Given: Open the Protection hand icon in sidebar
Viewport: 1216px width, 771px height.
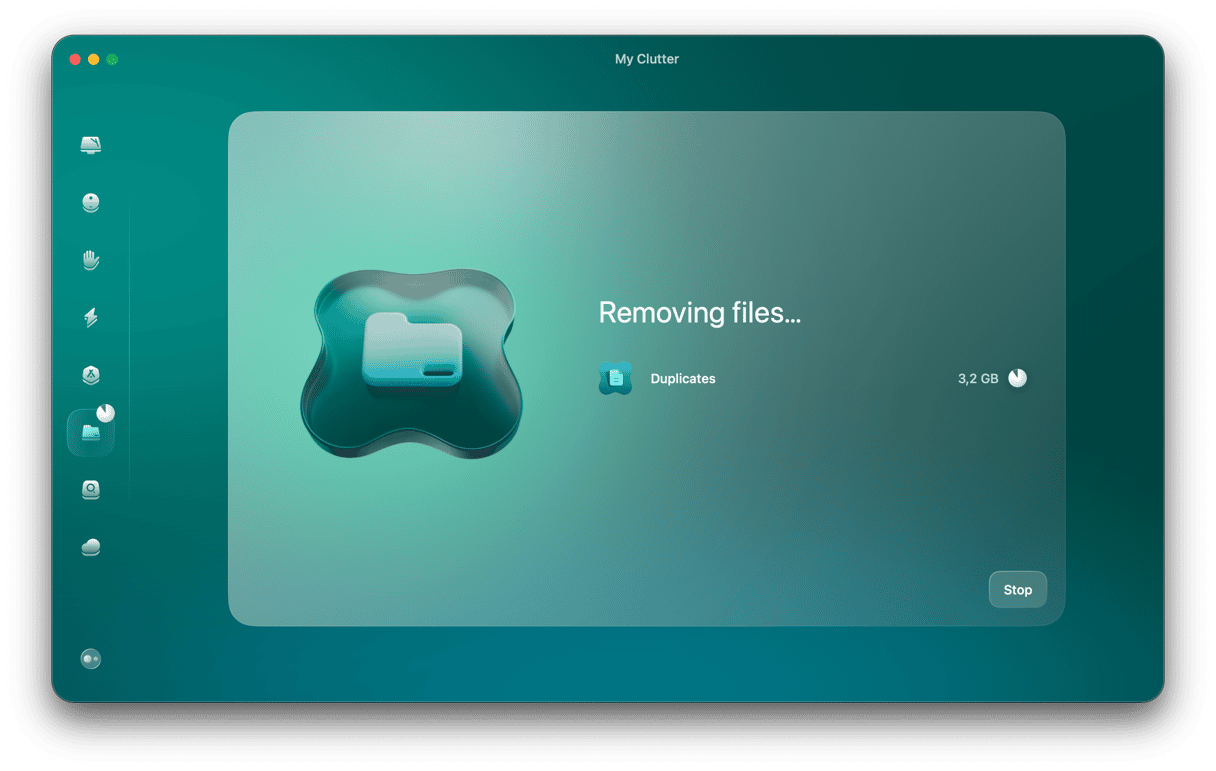Looking at the screenshot, I should coord(91,261).
